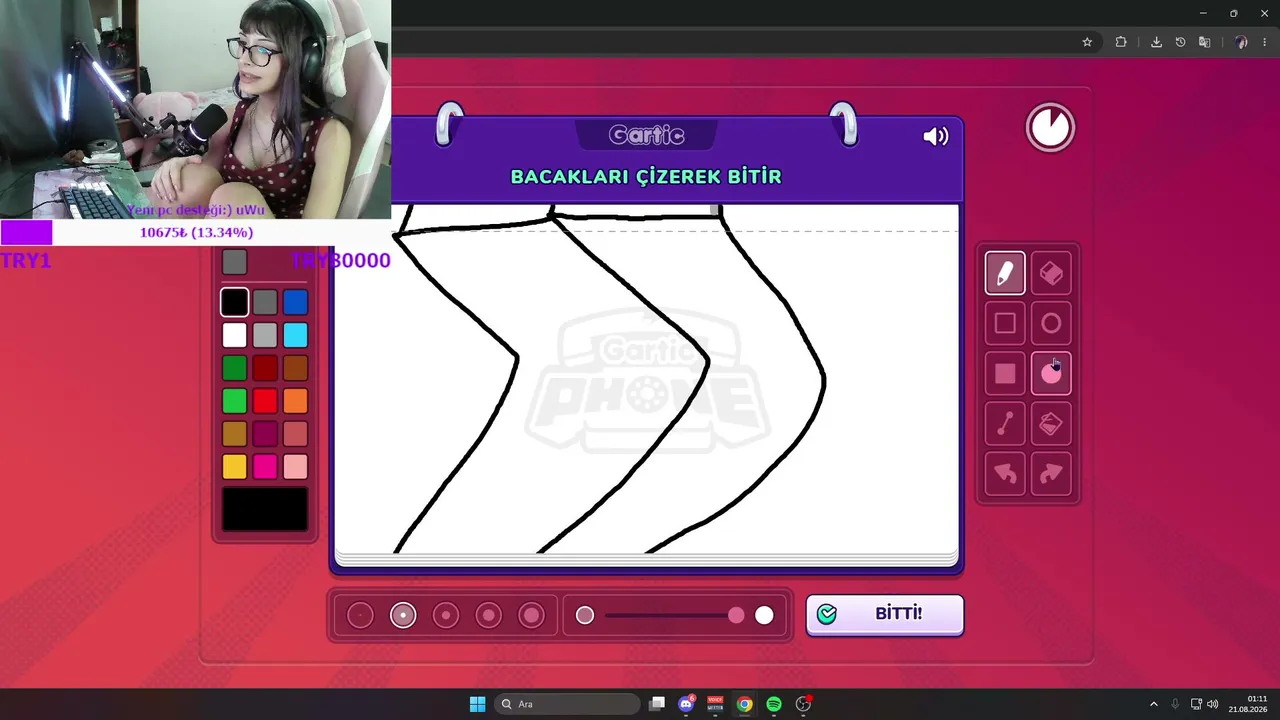Pick the dark red color swatch

click(x=265, y=368)
